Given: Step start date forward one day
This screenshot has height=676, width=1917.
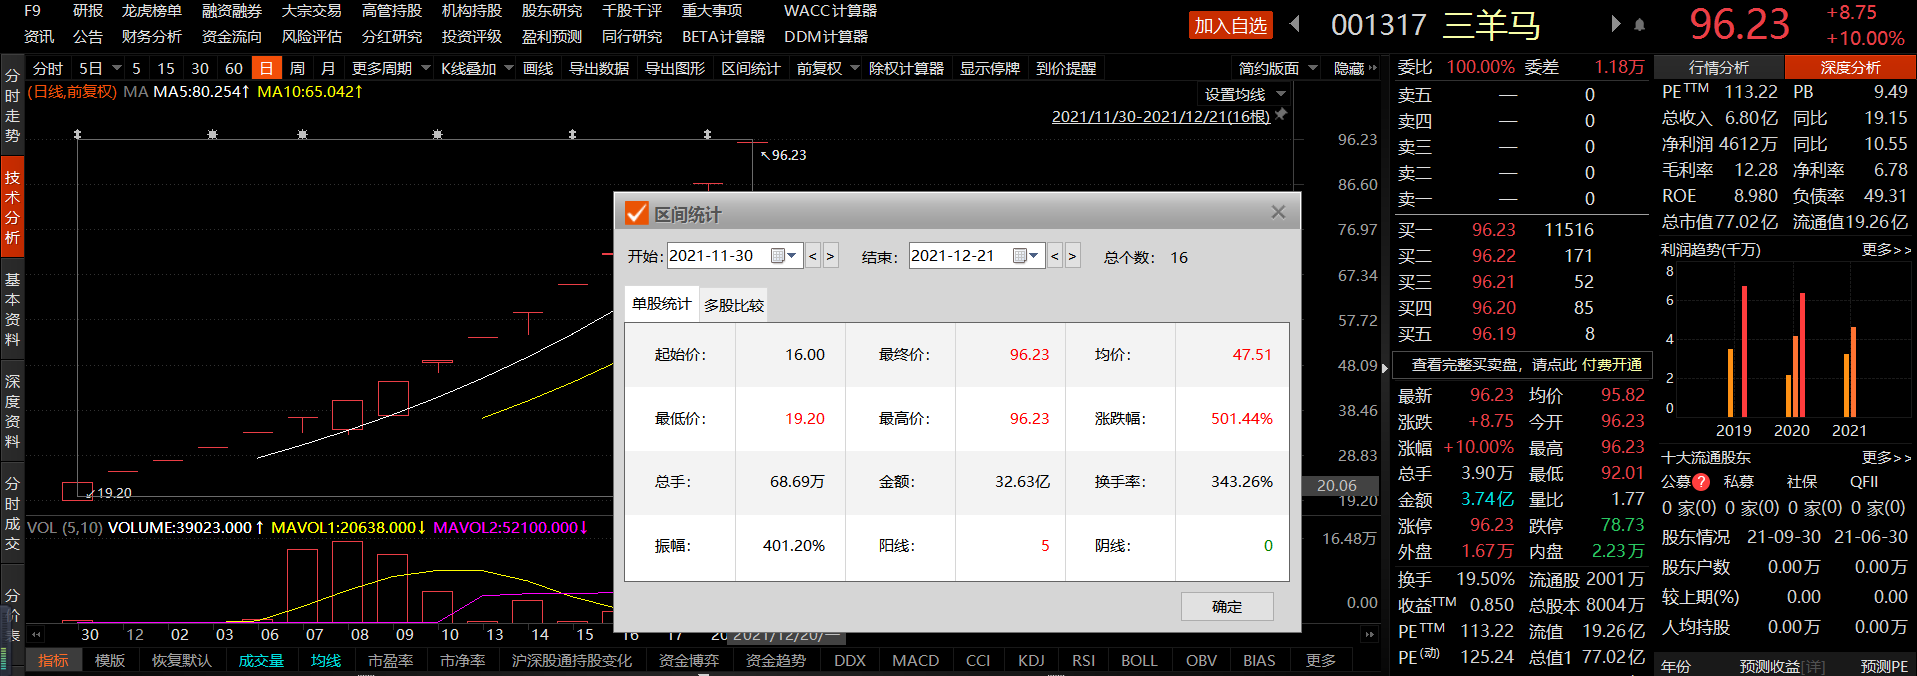Looking at the screenshot, I should (830, 257).
